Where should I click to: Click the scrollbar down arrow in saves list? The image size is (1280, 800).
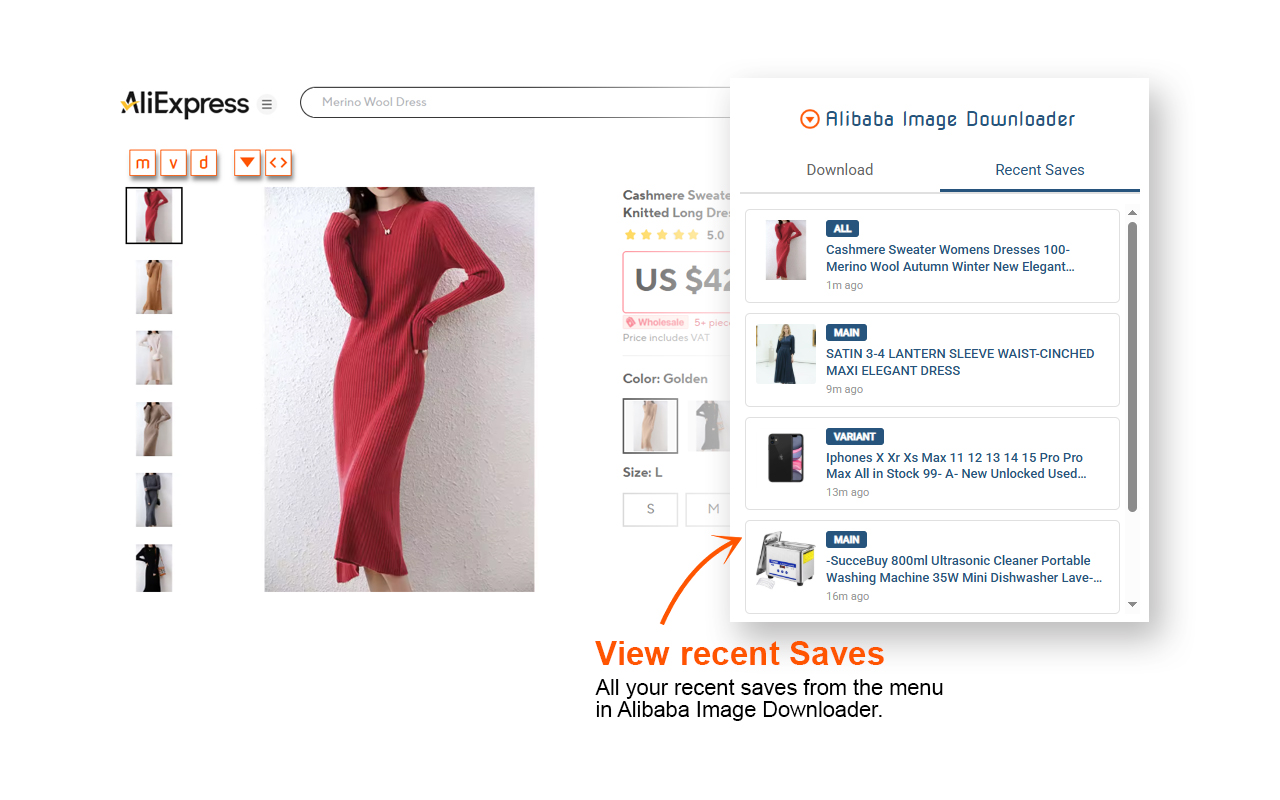[x=1132, y=604]
